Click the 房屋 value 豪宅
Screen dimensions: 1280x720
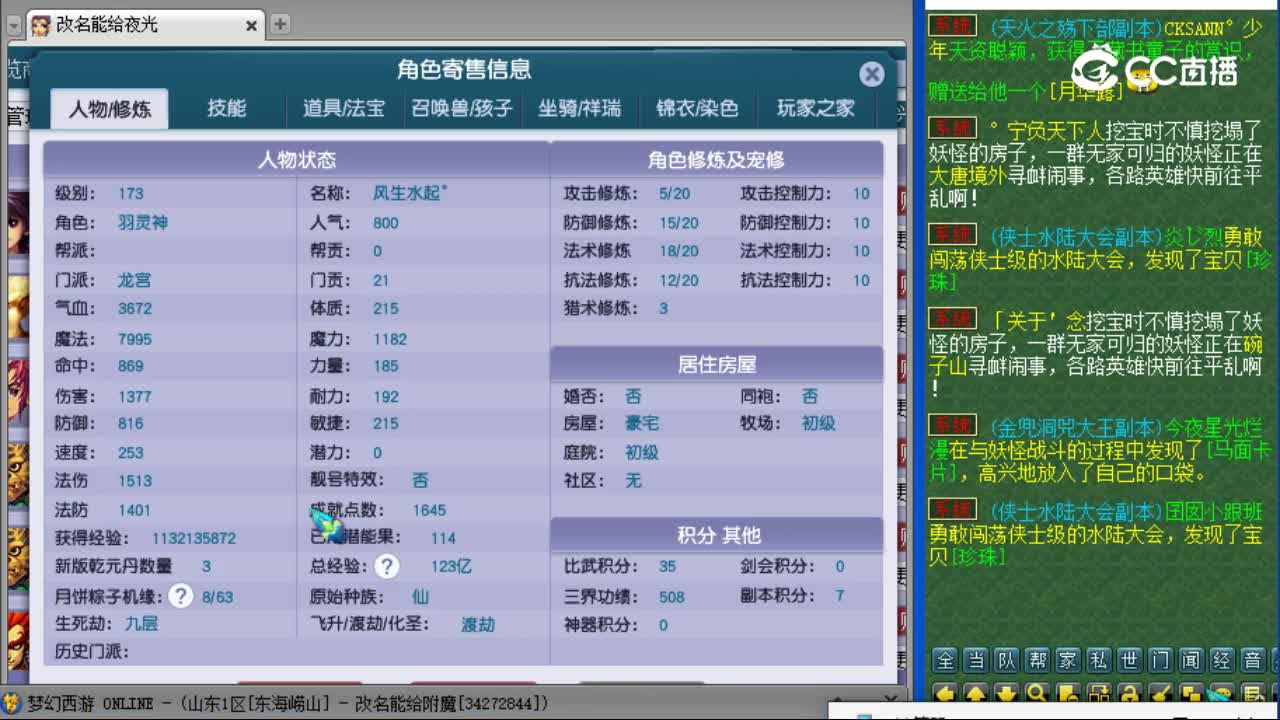coord(642,424)
